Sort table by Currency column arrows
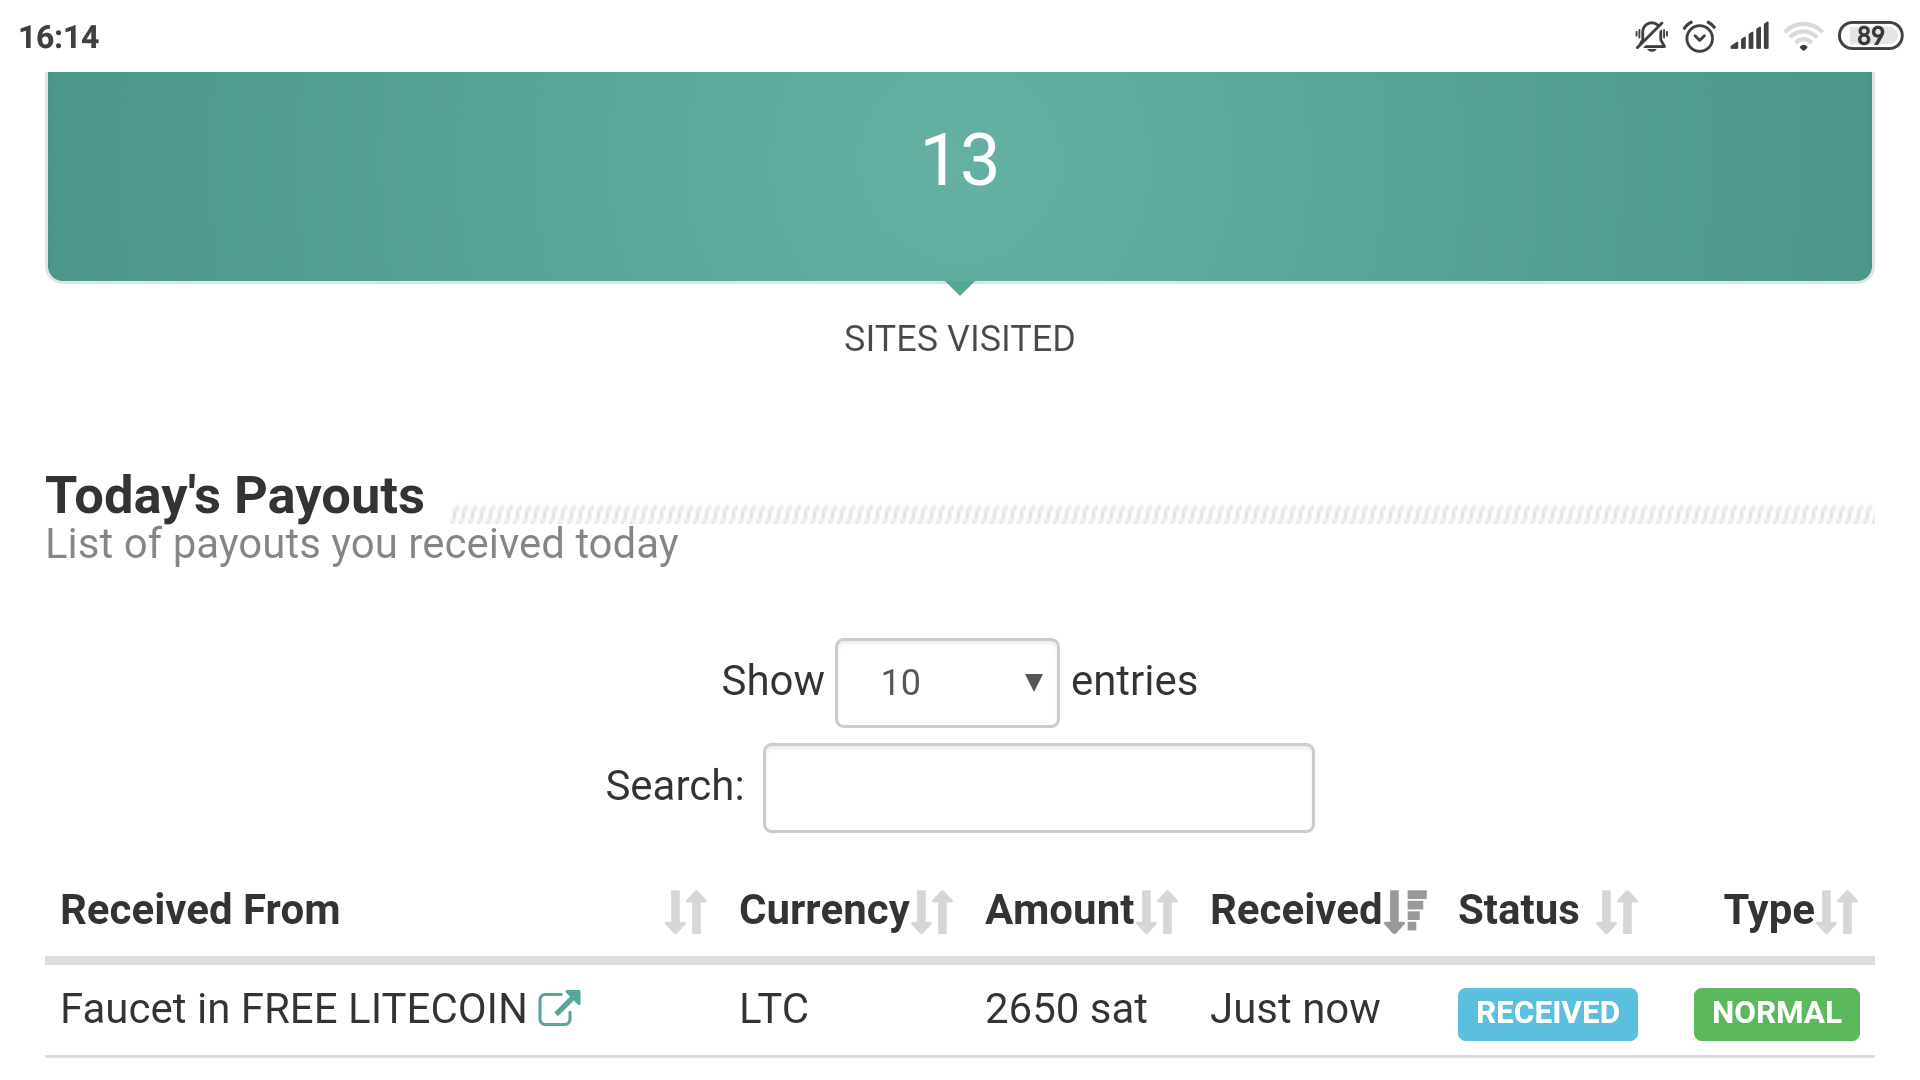This screenshot has width=1920, height=1080. point(932,912)
